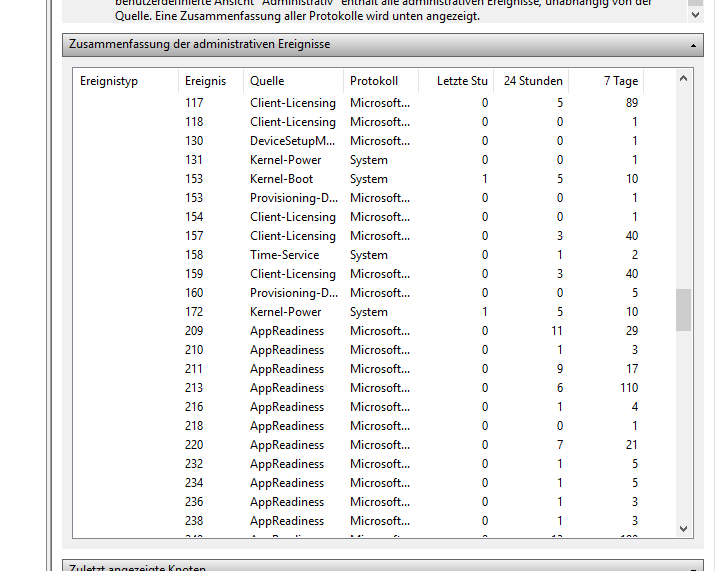Viewport: 715px width, 571px height.
Task: Click the 24 Stunden value 11 of event 209
Action: click(556, 331)
